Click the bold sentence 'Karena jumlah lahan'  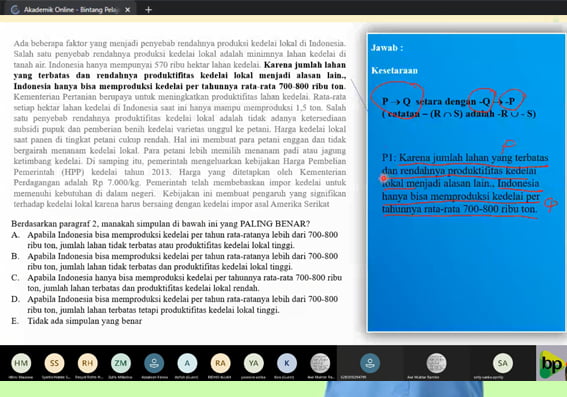click(x=180, y=76)
